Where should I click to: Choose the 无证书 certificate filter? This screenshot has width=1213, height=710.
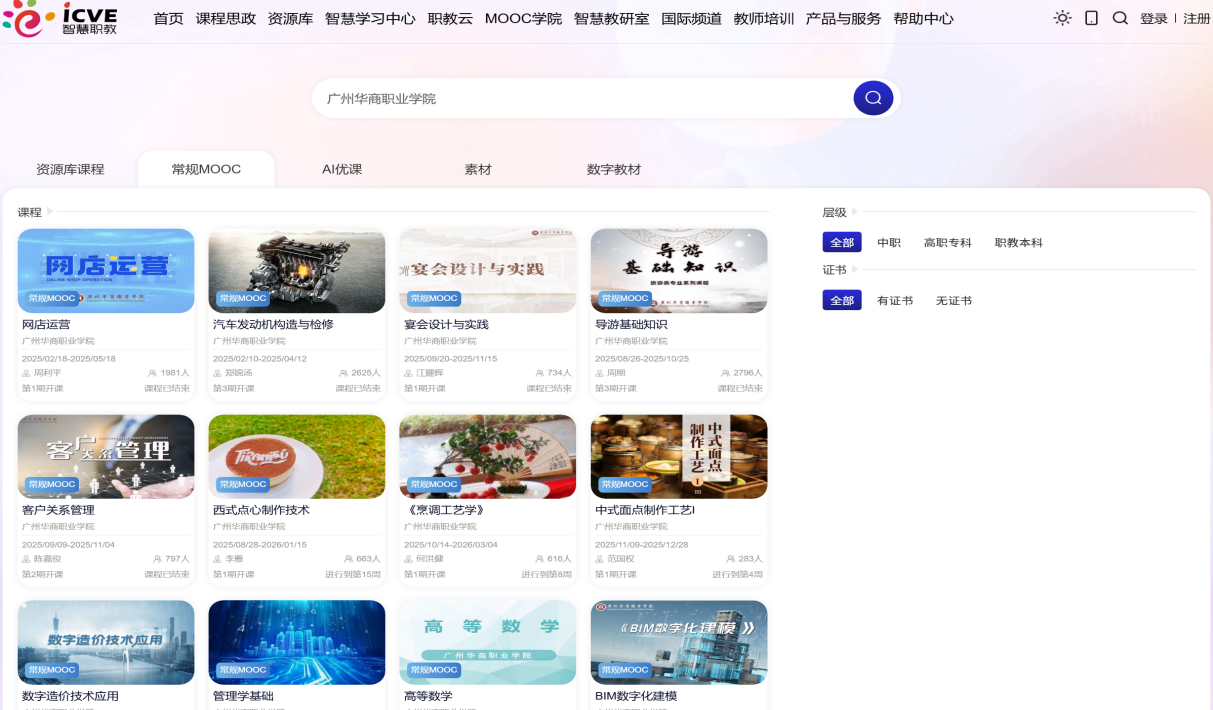pos(953,301)
